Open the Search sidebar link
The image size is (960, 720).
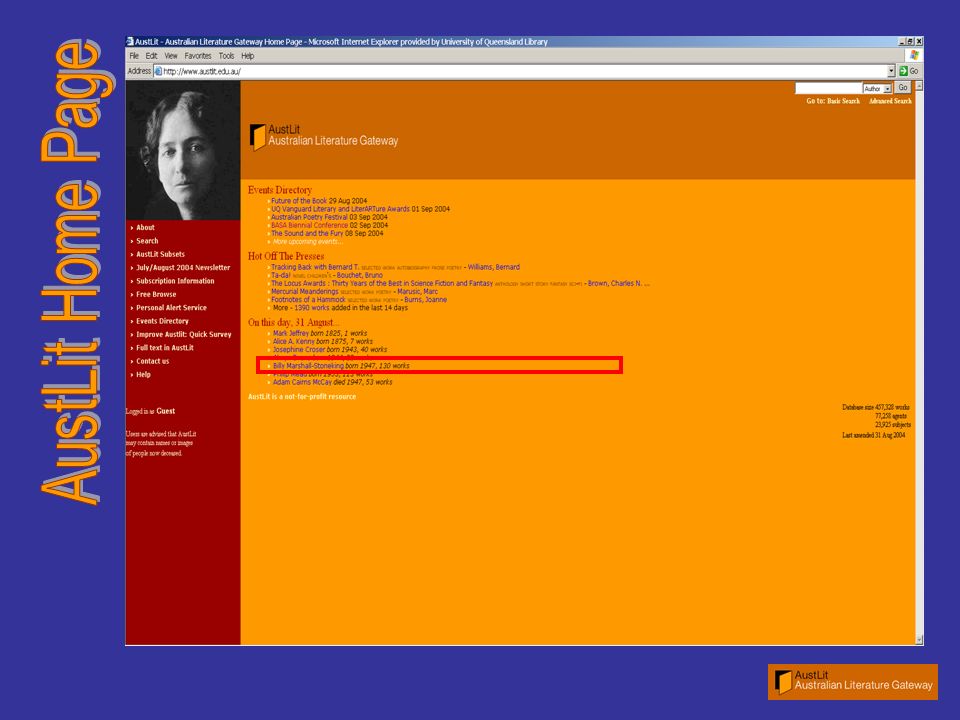[147, 241]
